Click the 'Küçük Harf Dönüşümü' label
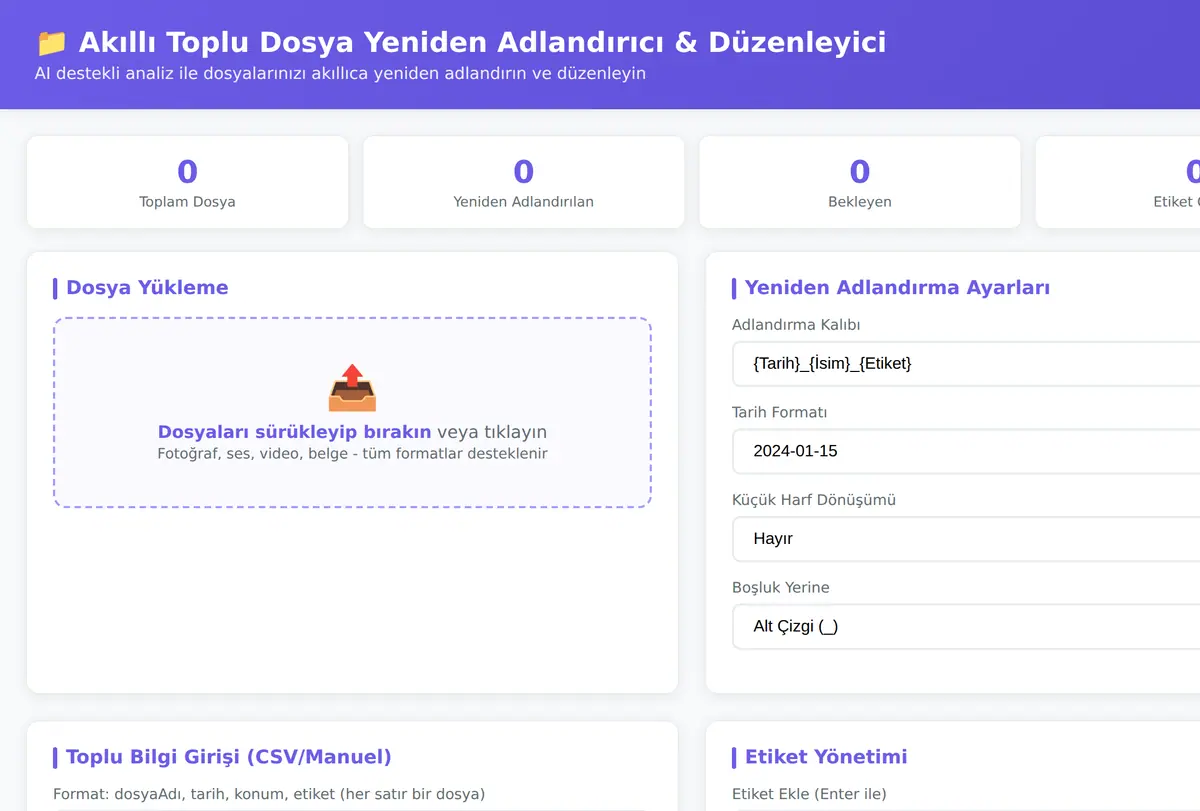This screenshot has height=811, width=1200. [x=814, y=500]
